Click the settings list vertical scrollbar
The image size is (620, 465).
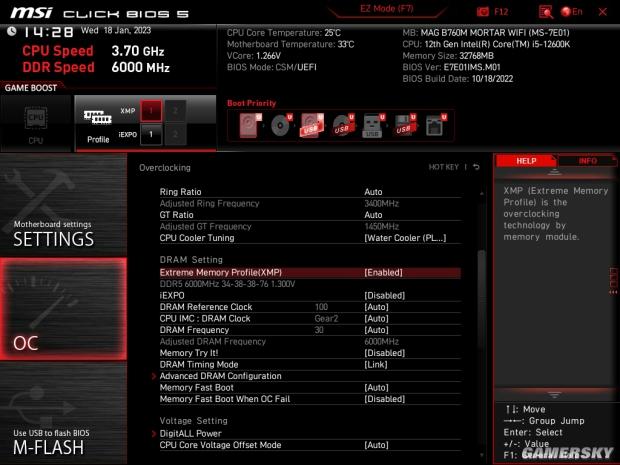481,301
